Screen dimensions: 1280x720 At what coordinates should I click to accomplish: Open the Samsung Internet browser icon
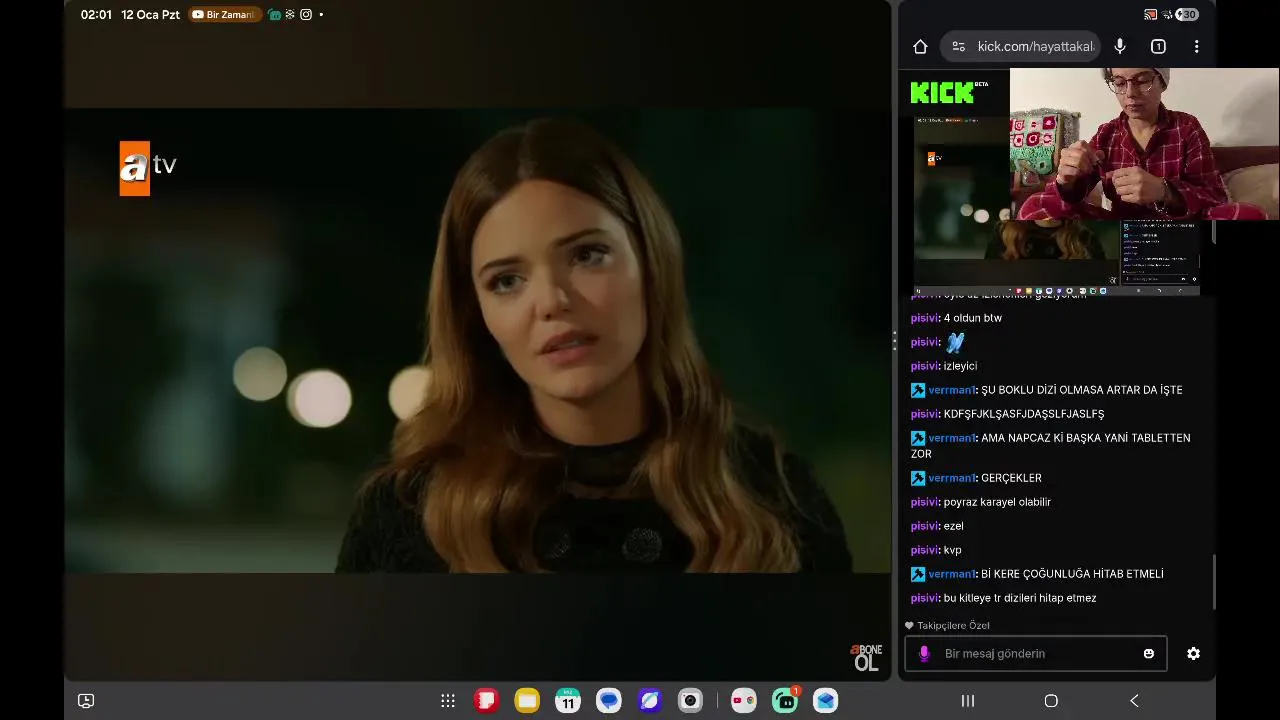point(650,701)
